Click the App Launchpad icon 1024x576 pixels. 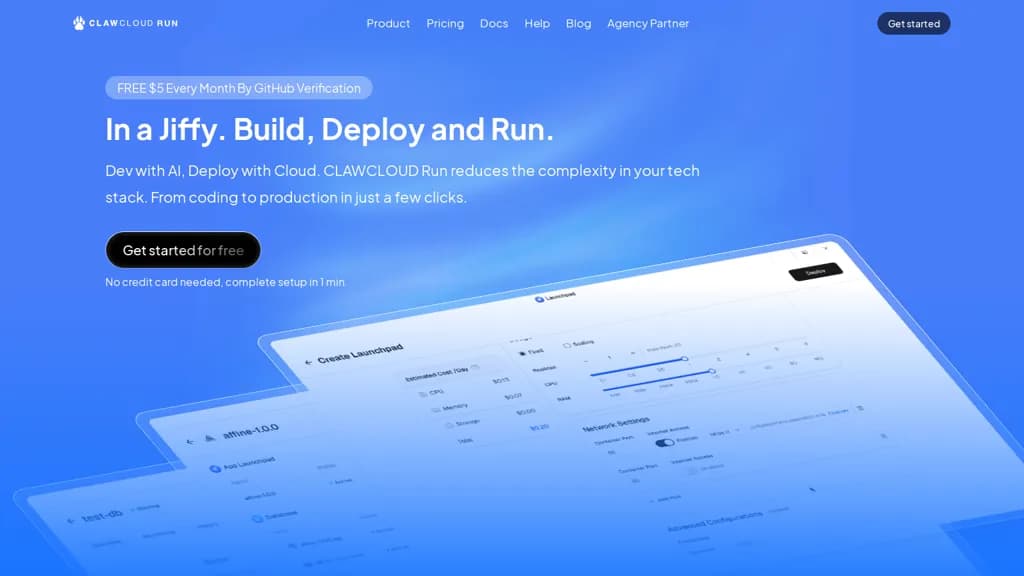click(x=214, y=469)
